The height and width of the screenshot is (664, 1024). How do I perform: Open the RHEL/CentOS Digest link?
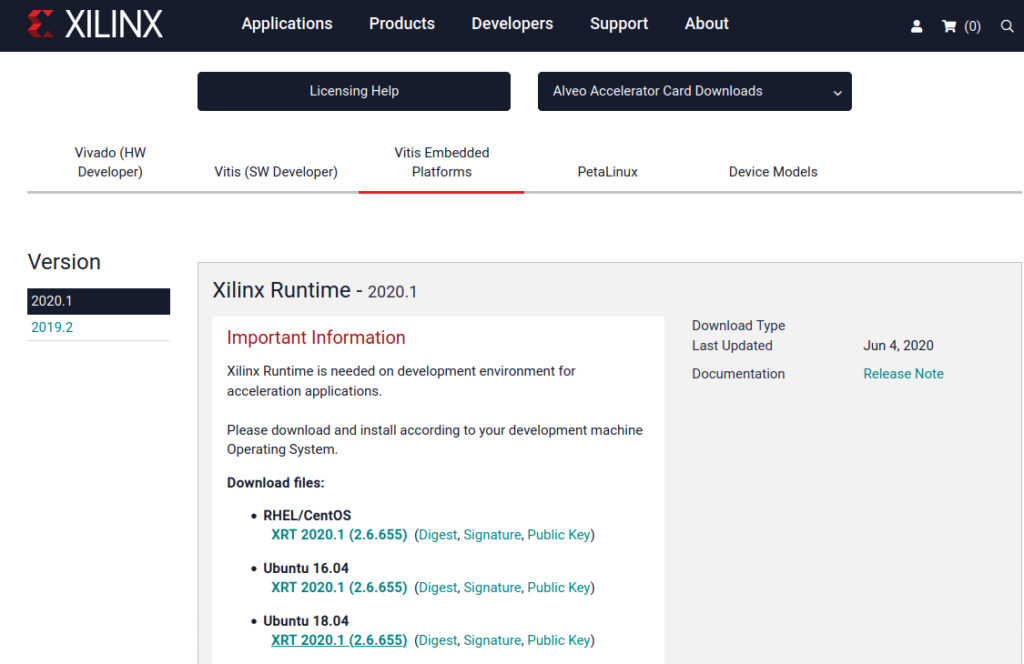point(438,535)
